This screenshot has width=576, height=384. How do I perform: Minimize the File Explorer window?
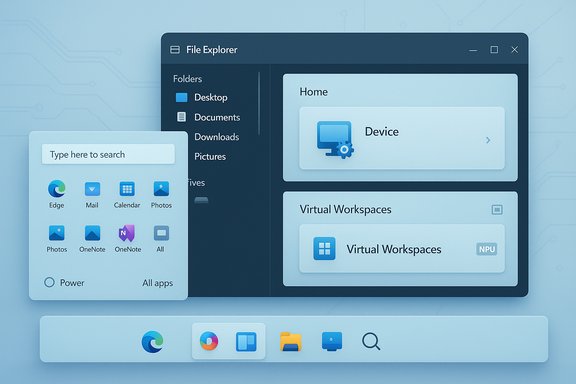coord(473,50)
